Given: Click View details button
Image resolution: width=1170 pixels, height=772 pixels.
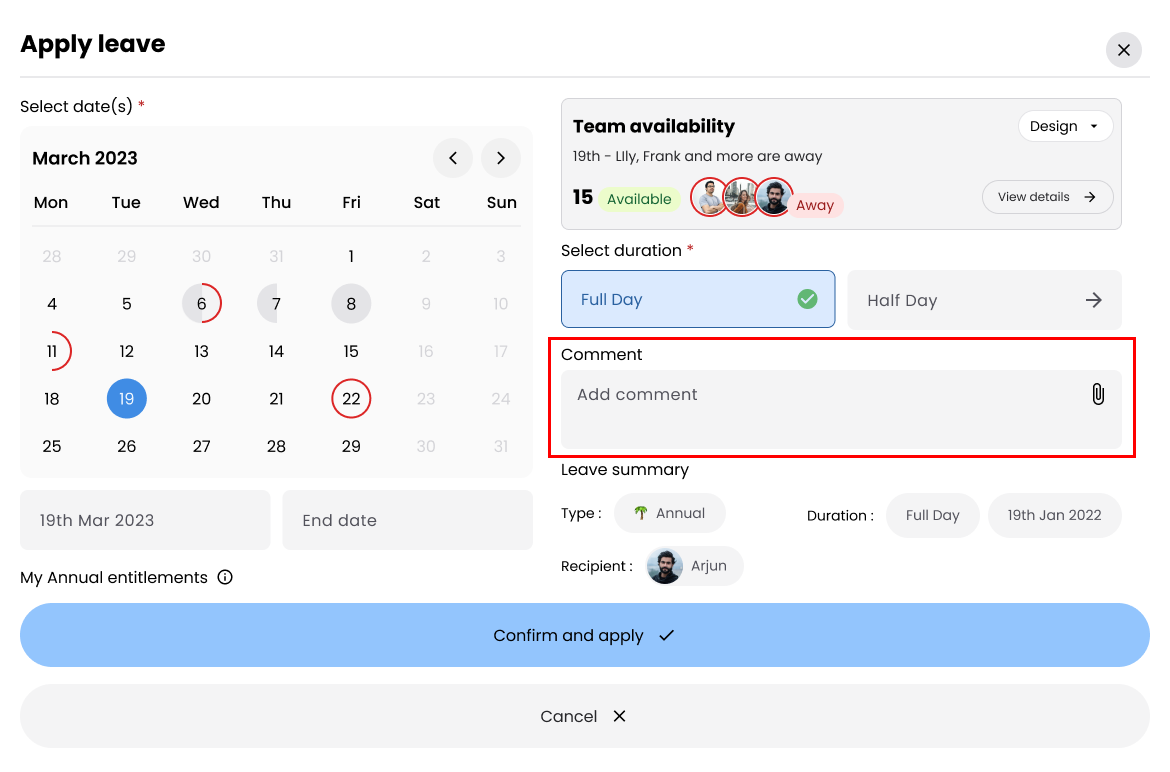Looking at the screenshot, I should coord(1047,197).
